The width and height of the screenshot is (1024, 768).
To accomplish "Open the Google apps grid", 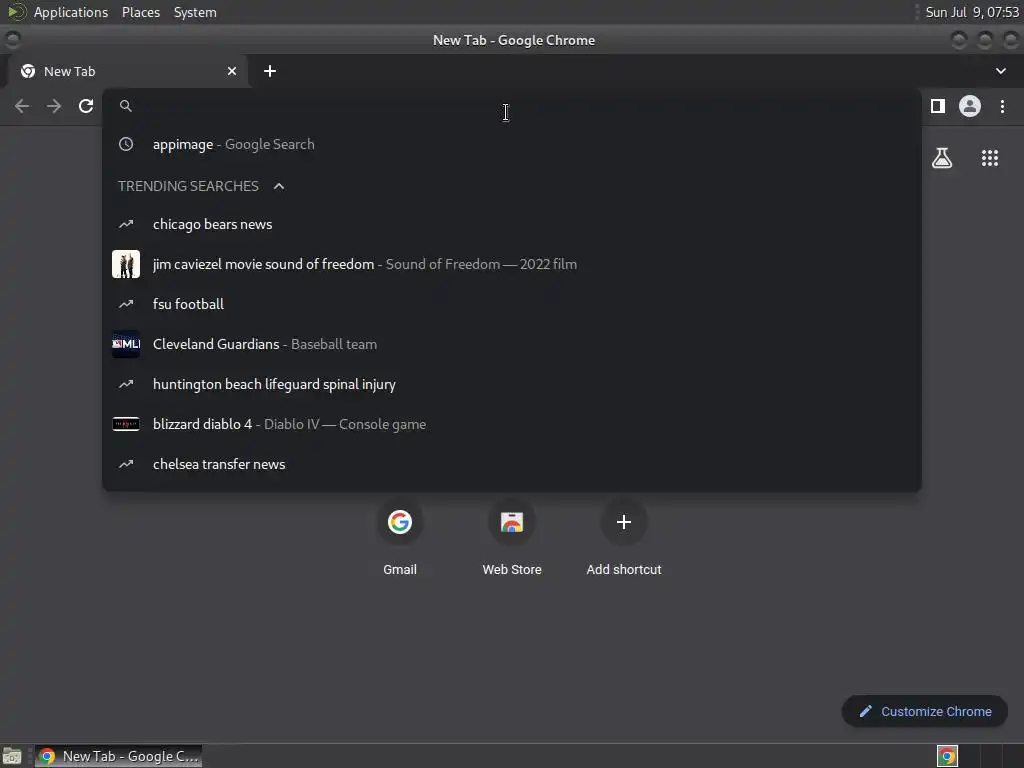I will [x=990, y=158].
